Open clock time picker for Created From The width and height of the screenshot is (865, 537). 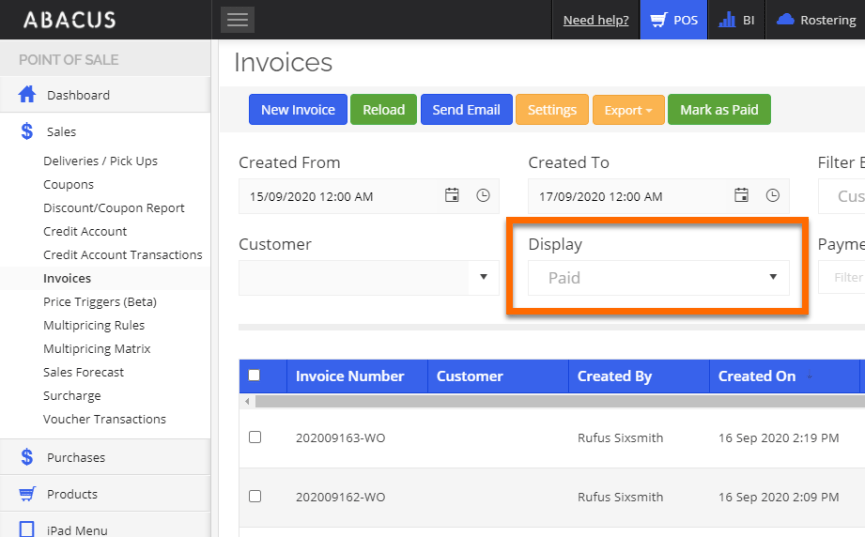tap(483, 196)
